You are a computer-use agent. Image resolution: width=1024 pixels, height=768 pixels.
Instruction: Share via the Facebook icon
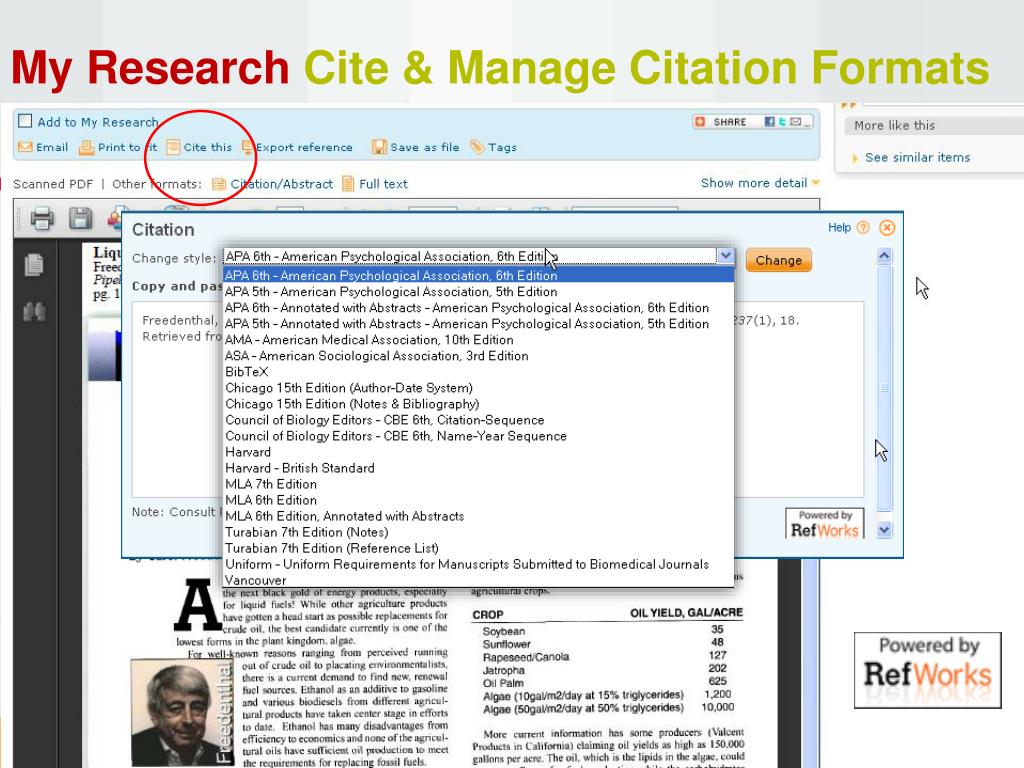click(x=769, y=121)
